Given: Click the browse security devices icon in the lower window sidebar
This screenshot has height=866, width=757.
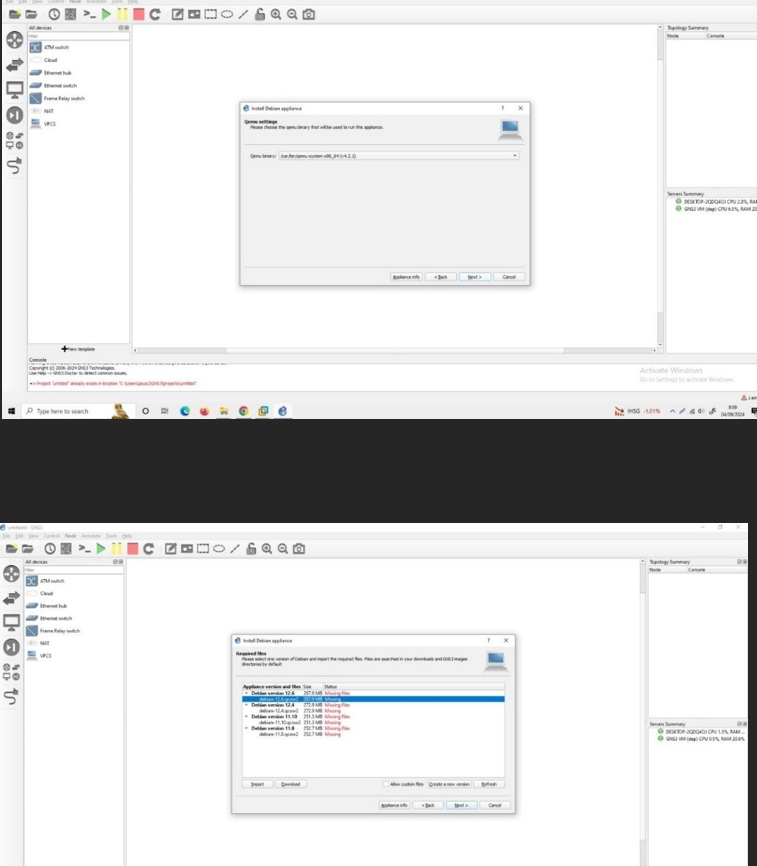Looking at the screenshot, I should [x=12, y=647].
